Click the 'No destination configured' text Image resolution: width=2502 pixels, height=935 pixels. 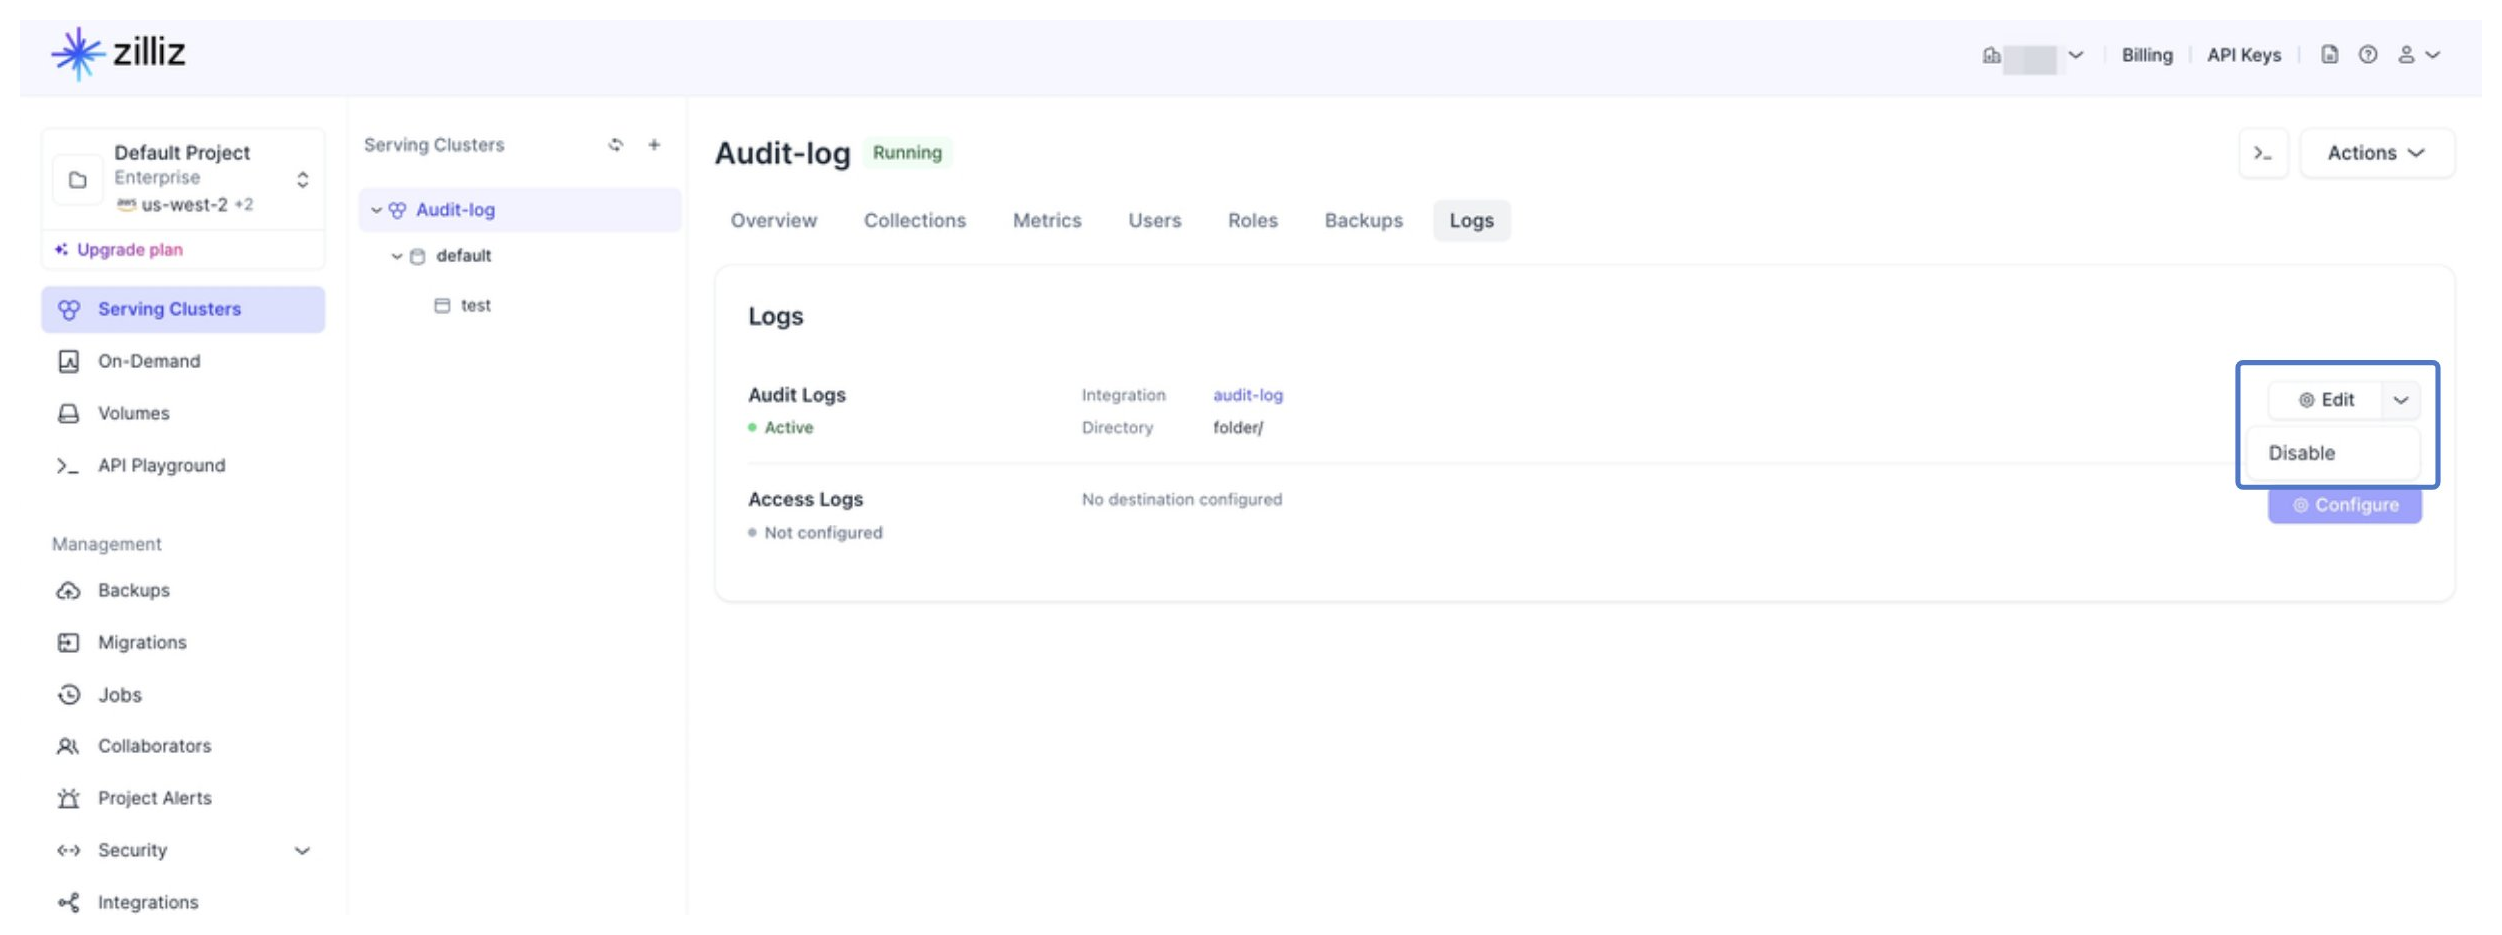1181,499
